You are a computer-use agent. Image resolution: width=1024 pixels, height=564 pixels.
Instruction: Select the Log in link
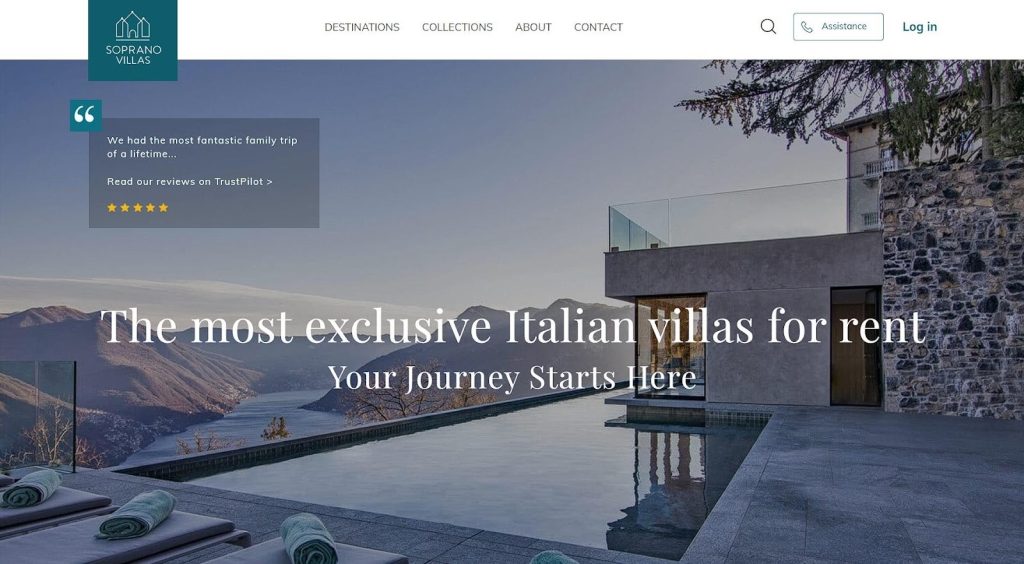click(920, 27)
